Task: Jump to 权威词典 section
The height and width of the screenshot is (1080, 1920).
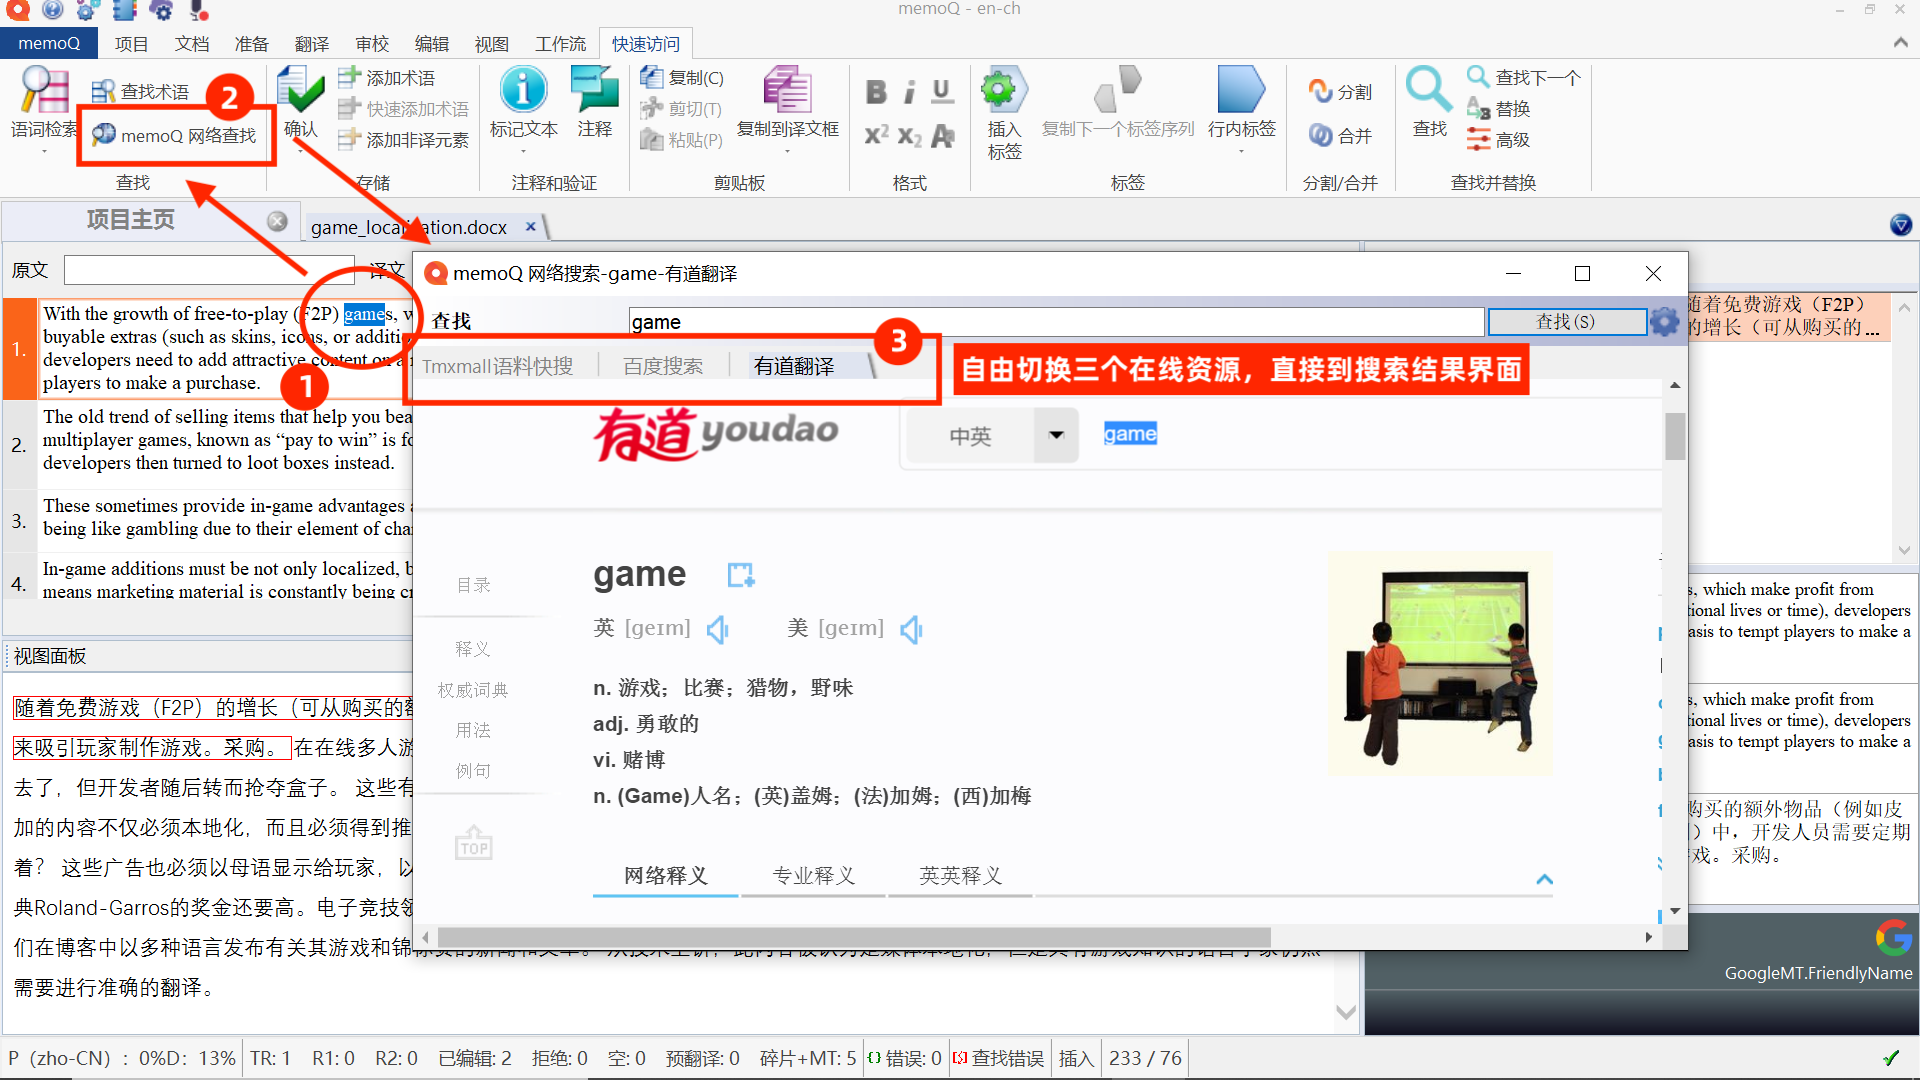Action: [473, 690]
